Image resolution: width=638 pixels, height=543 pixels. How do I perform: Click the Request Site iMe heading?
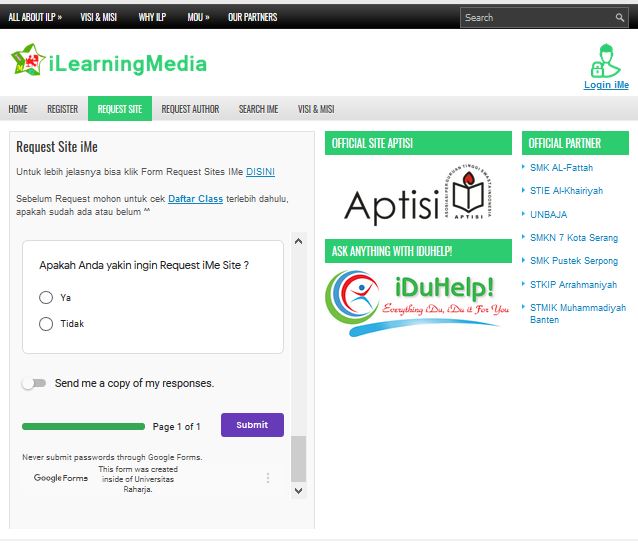(x=57, y=147)
